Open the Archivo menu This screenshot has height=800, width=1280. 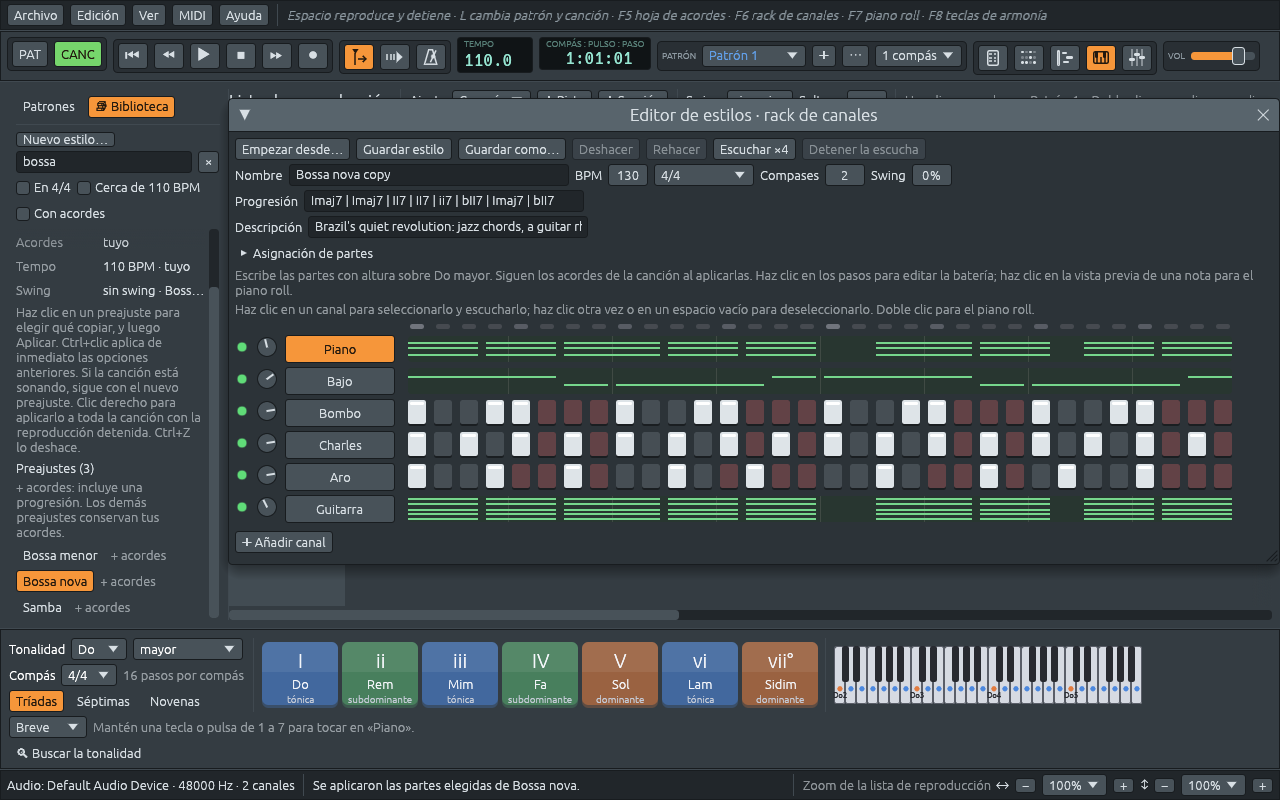pyautogui.click(x=35, y=15)
